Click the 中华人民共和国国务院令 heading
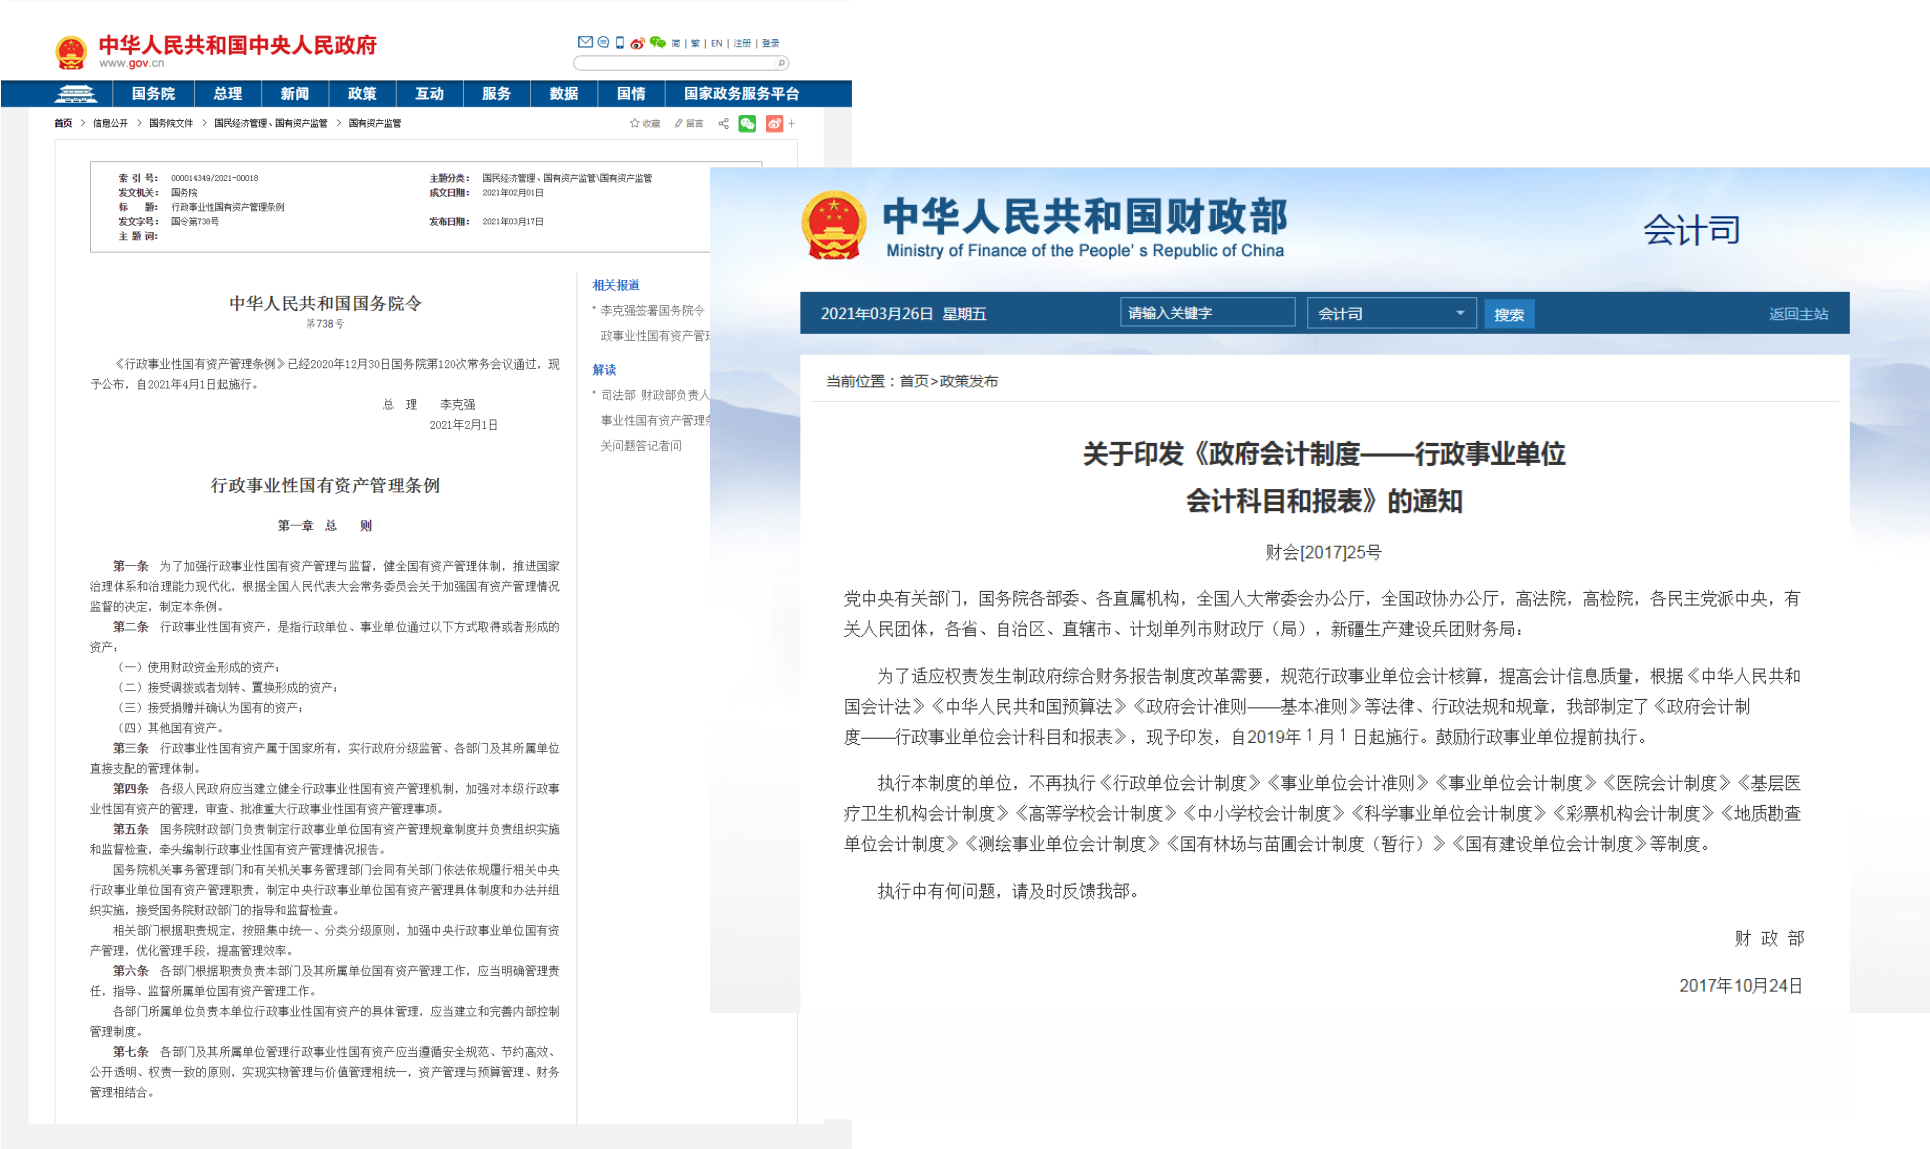The height and width of the screenshot is (1149, 1930). [326, 303]
